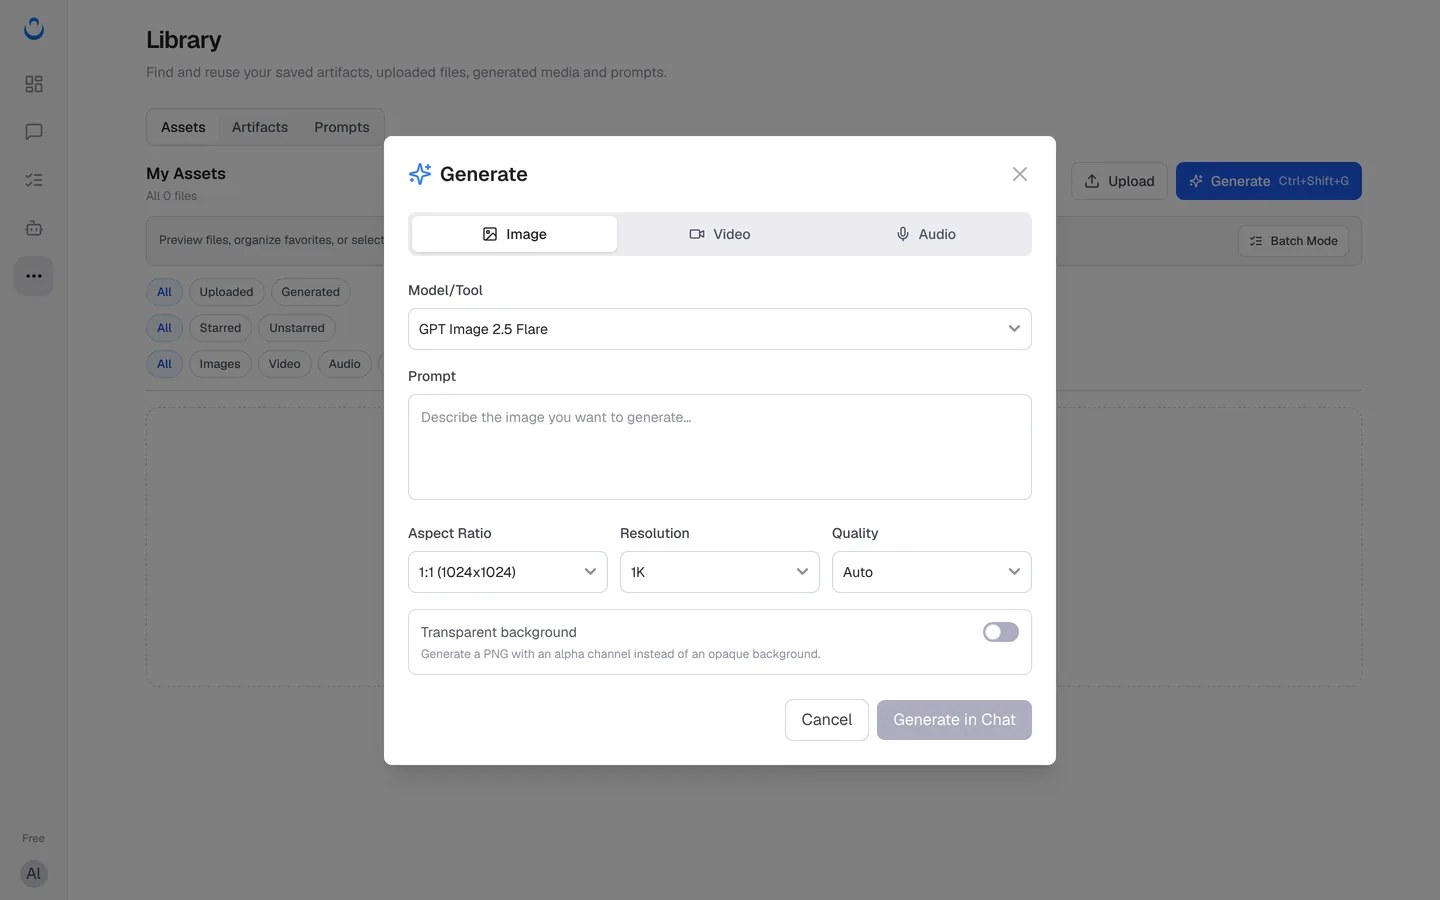Switch to the Image tab in the dialog
Viewport: 1440px width, 900px height.
514,234
